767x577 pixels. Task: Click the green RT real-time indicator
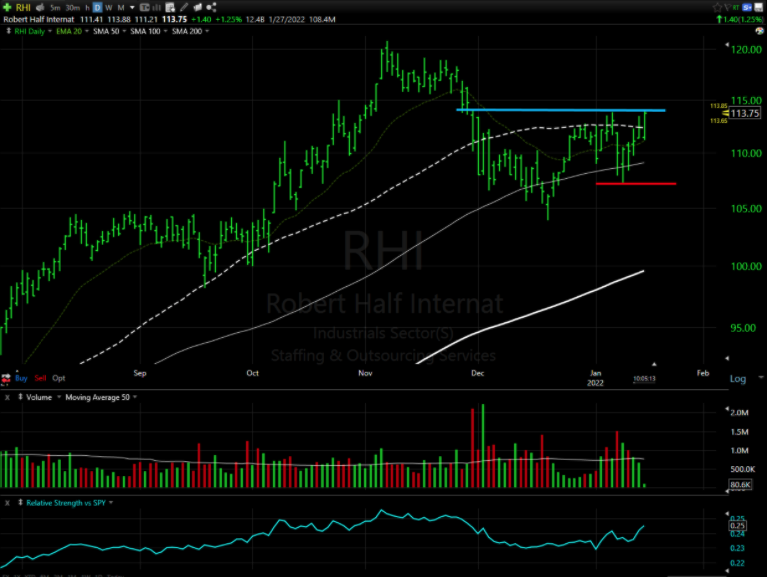click(x=736, y=7)
